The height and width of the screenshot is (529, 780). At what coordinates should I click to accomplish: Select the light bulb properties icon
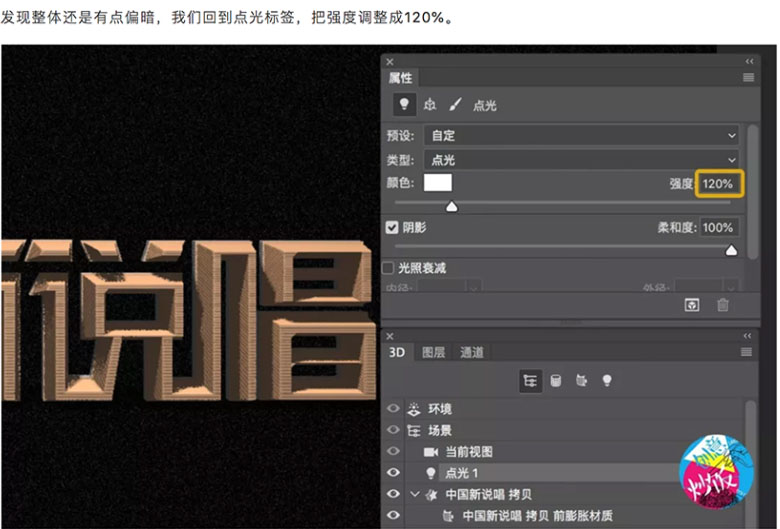404,105
